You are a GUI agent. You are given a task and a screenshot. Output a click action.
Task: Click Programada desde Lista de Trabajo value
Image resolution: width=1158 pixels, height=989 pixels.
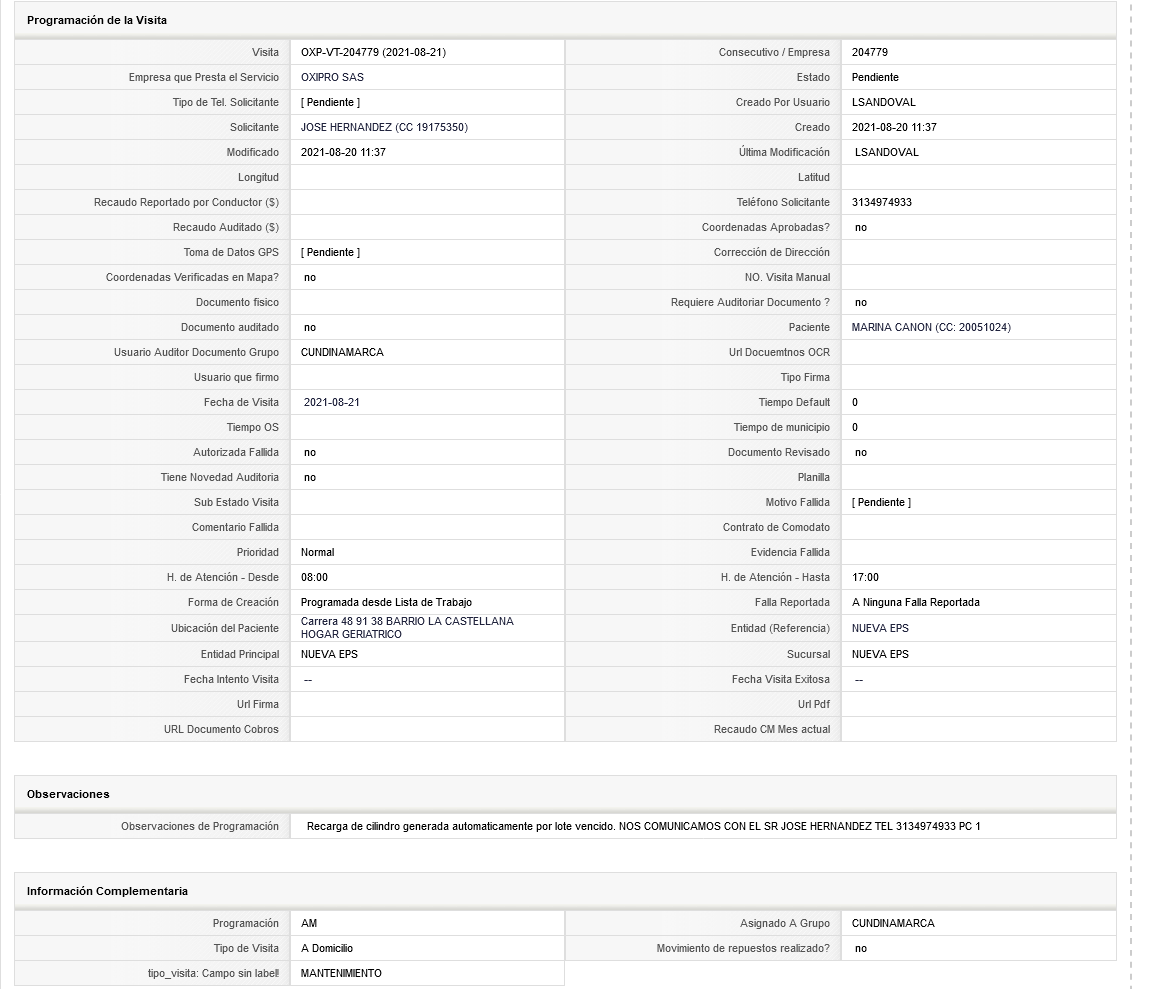click(386, 603)
